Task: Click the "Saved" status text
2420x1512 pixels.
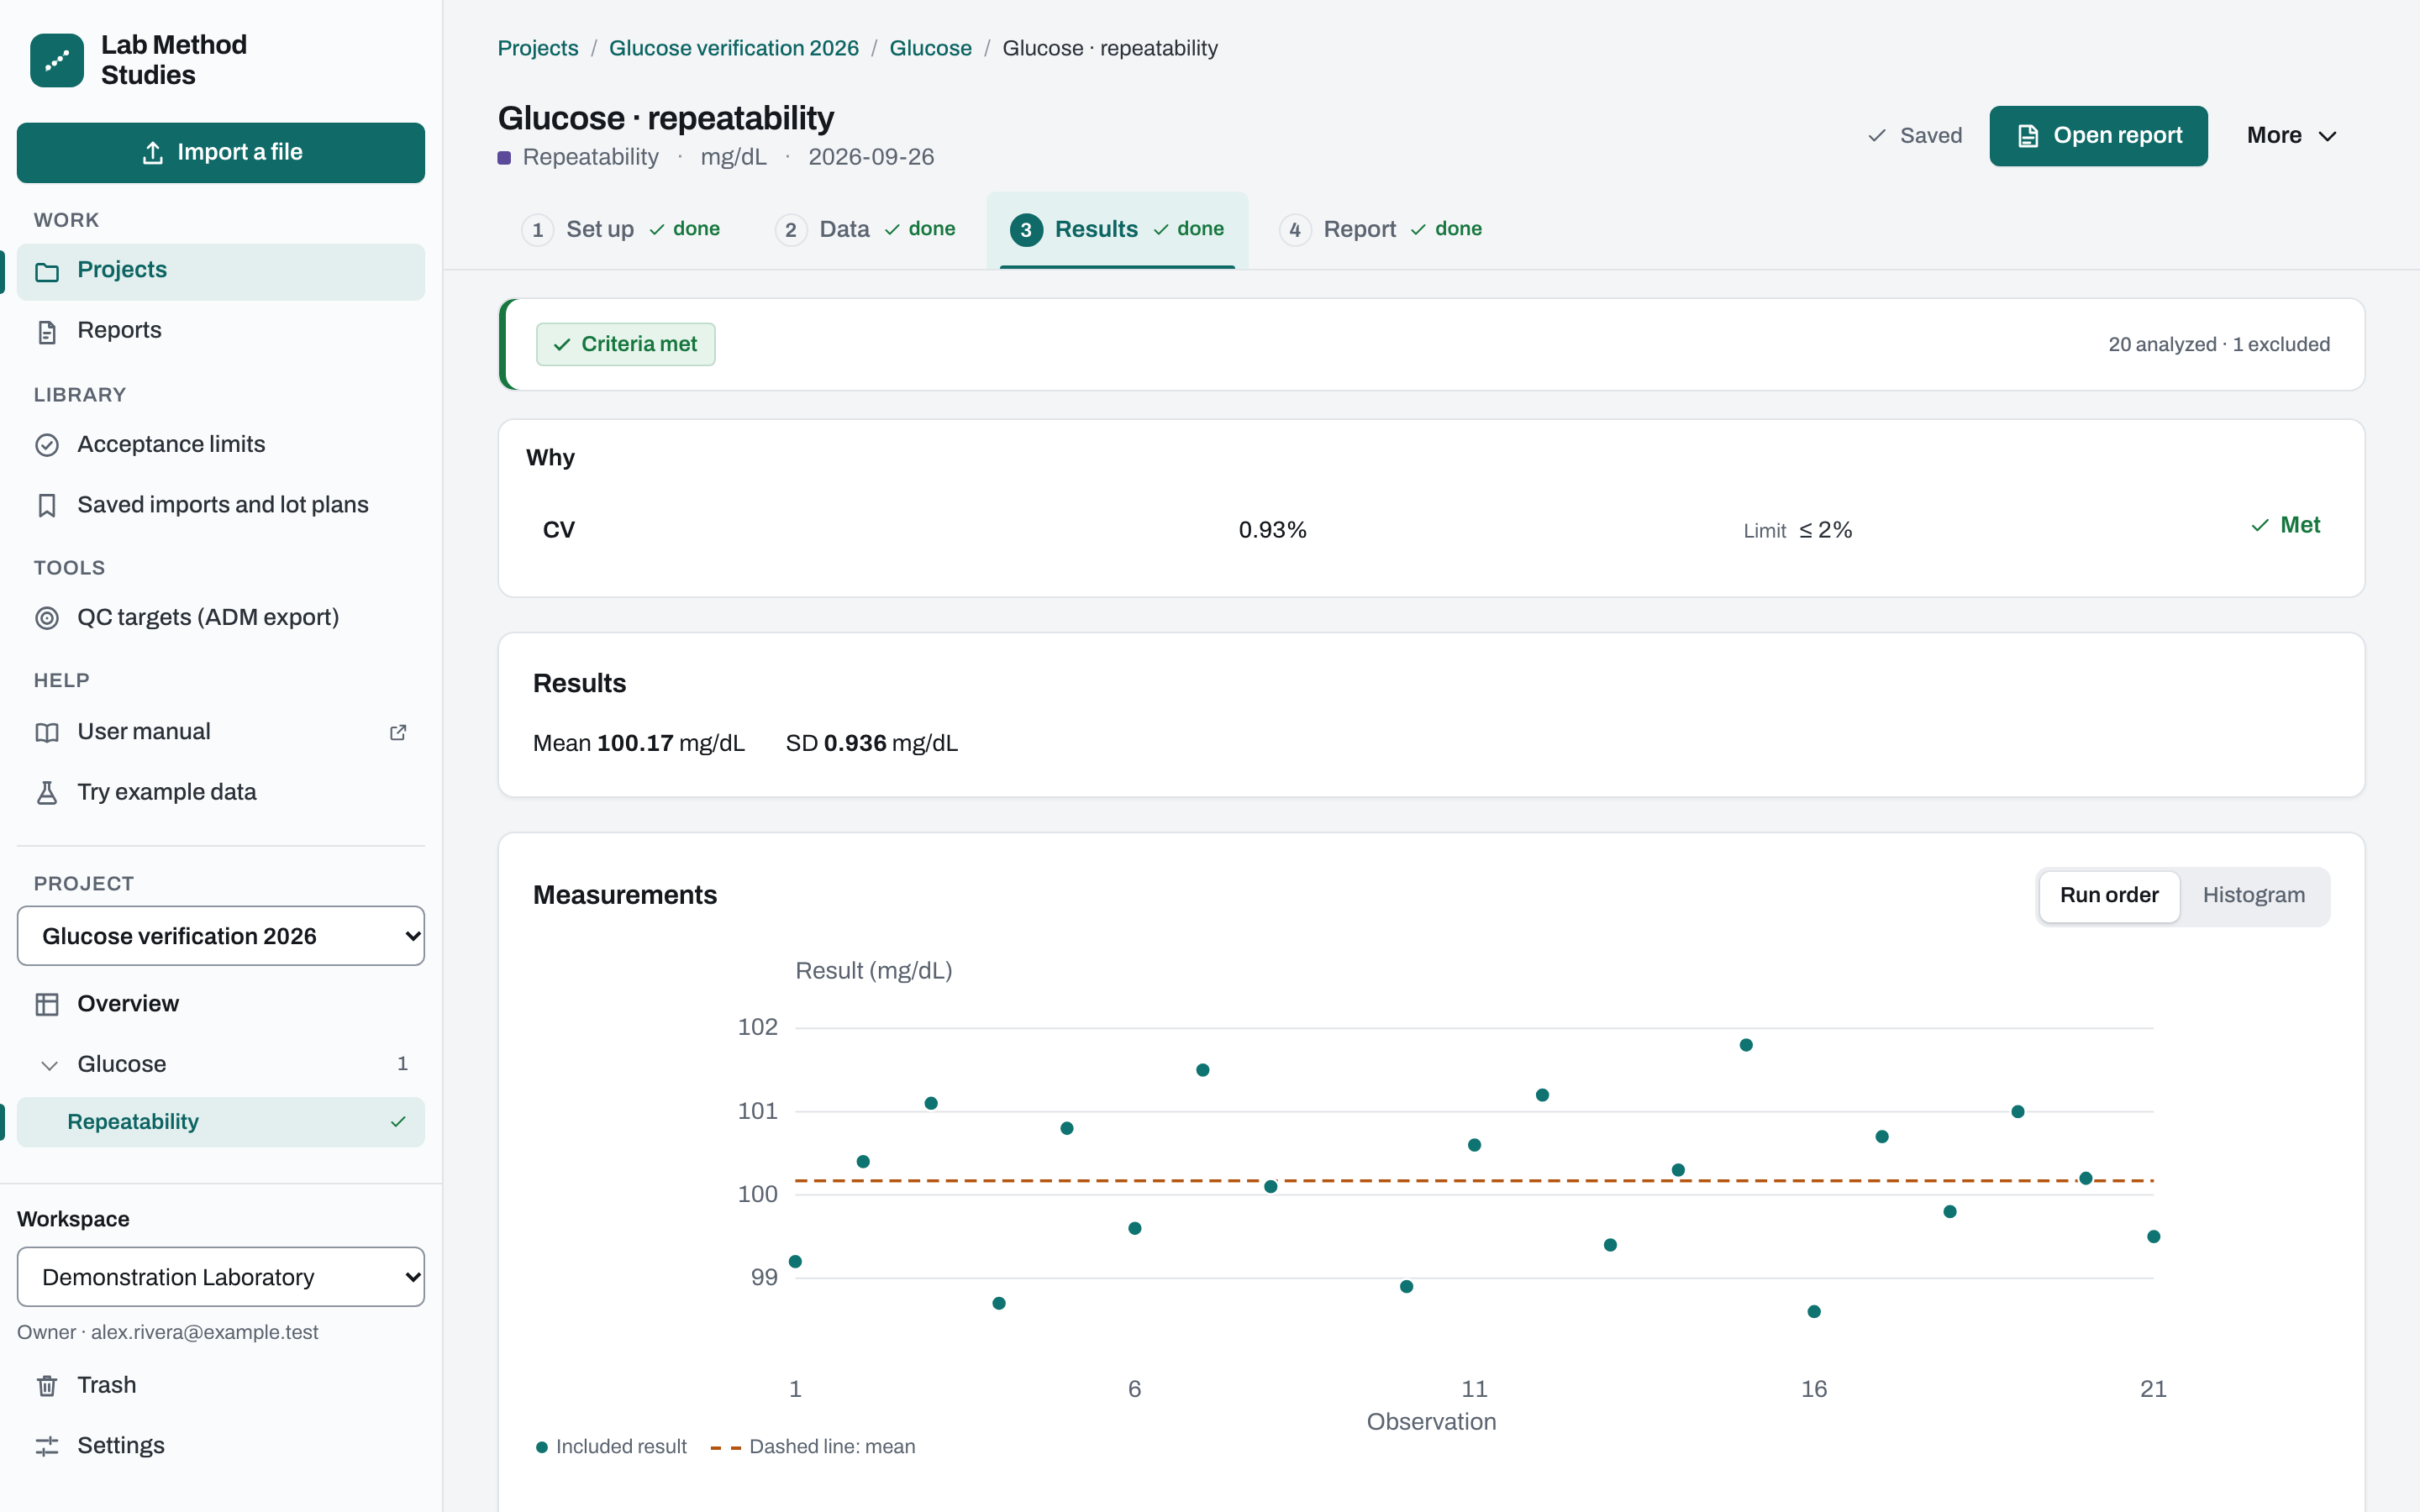Action: [x=1930, y=136]
